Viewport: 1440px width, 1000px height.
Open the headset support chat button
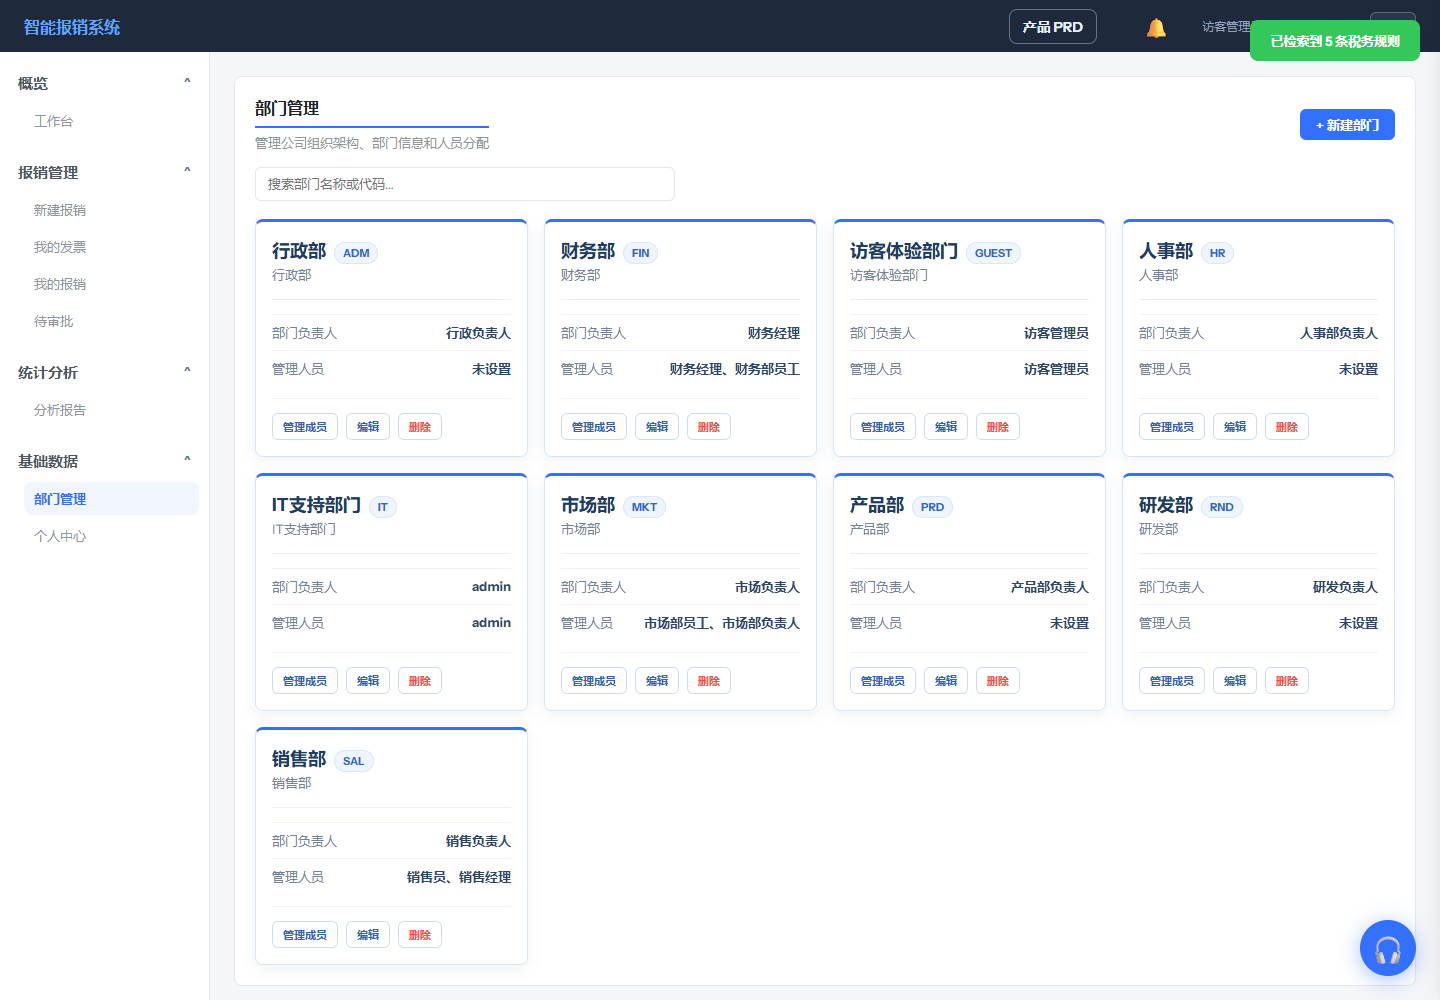1388,948
